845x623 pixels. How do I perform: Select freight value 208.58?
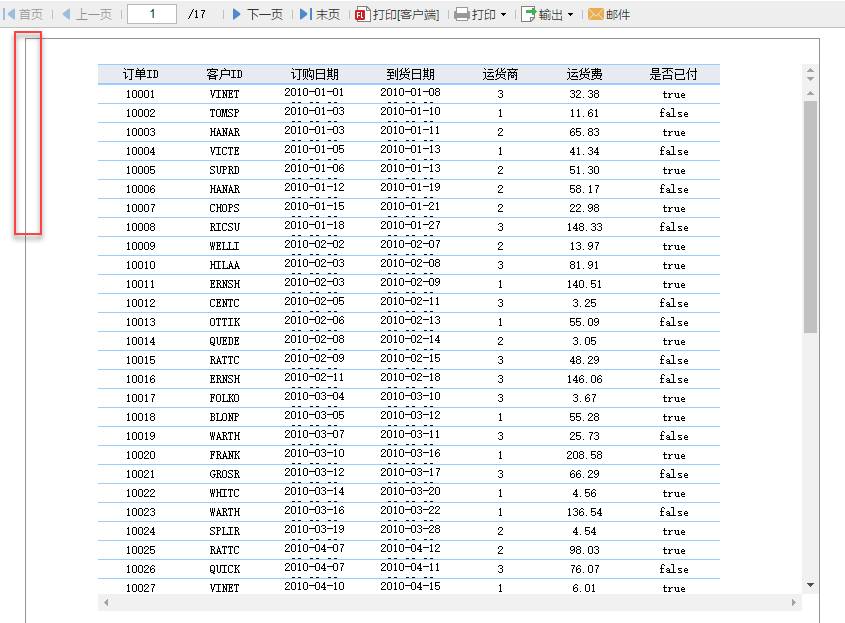click(x=584, y=455)
